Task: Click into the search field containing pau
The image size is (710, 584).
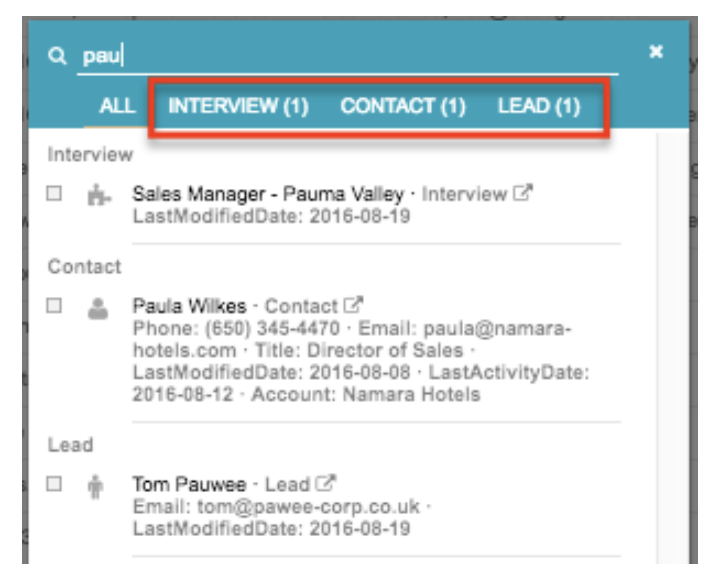Action: 348,57
